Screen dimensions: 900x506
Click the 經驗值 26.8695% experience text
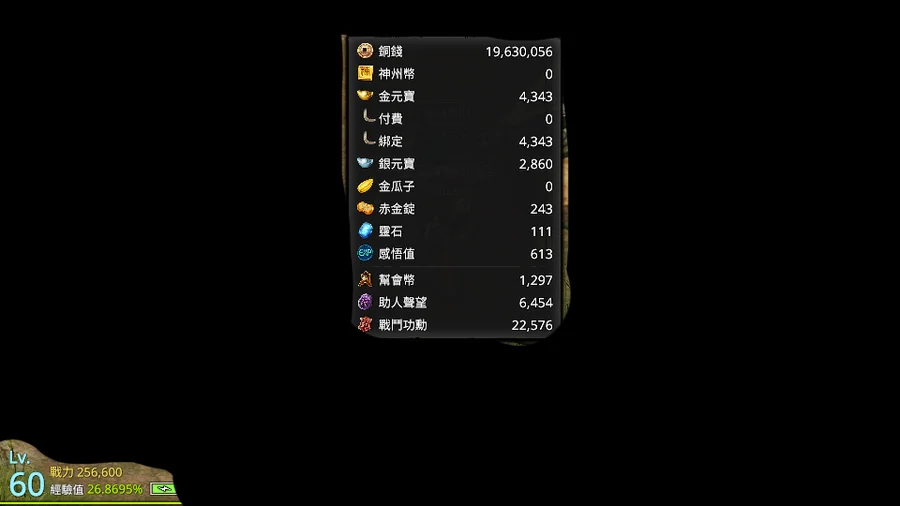(x=96, y=489)
